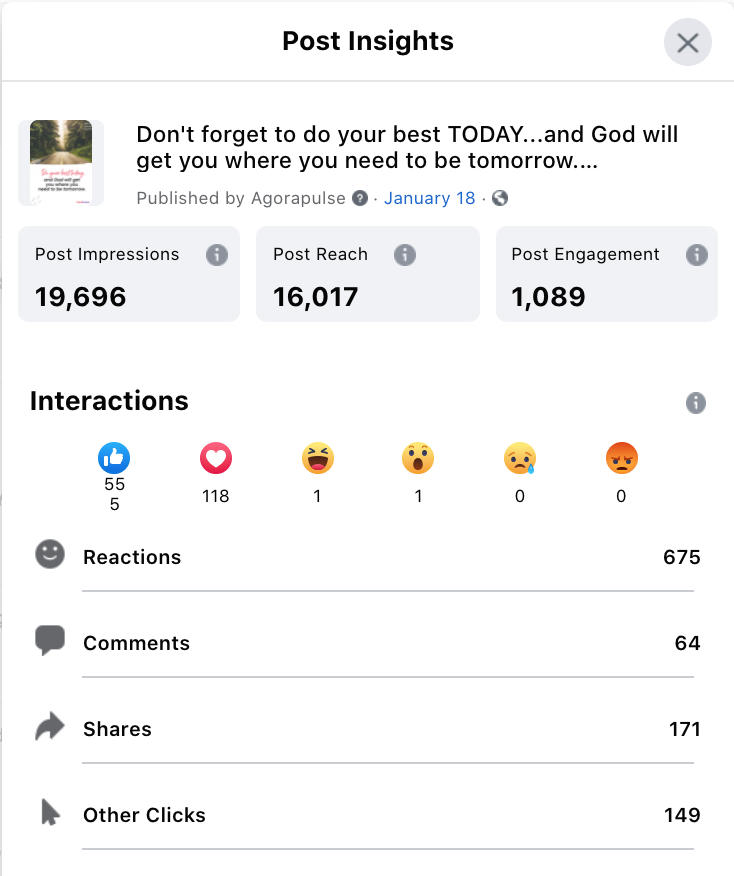Open the post thumbnail image

click(x=61, y=163)
